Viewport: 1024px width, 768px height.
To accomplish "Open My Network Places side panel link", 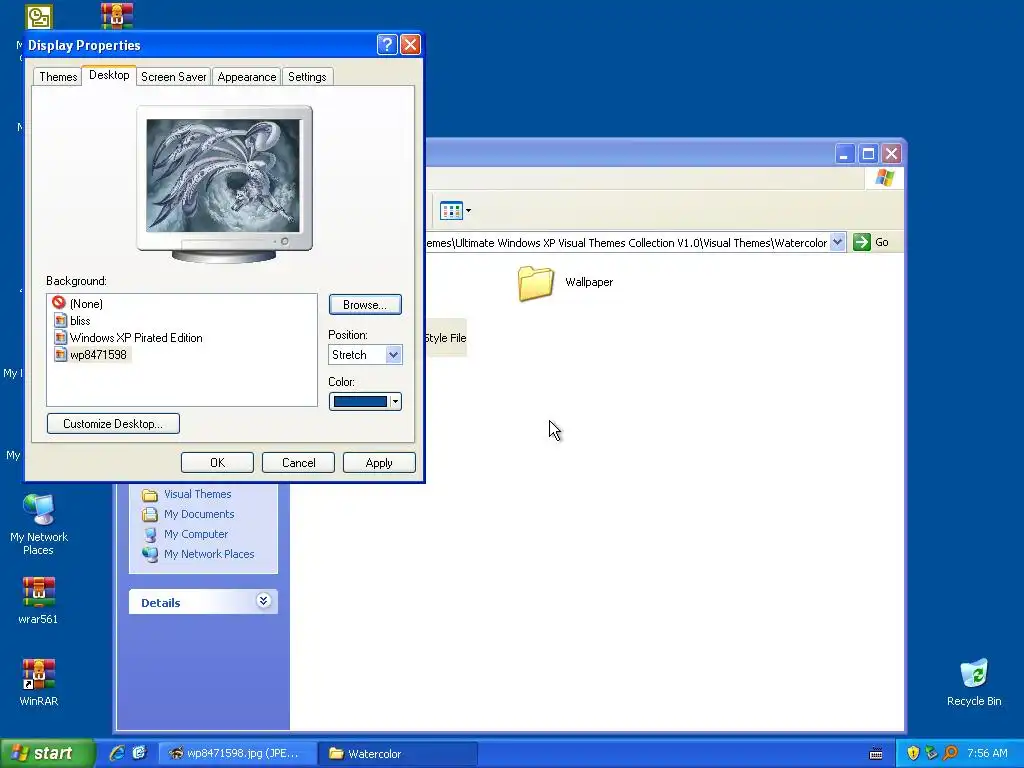I will point(209,554).
